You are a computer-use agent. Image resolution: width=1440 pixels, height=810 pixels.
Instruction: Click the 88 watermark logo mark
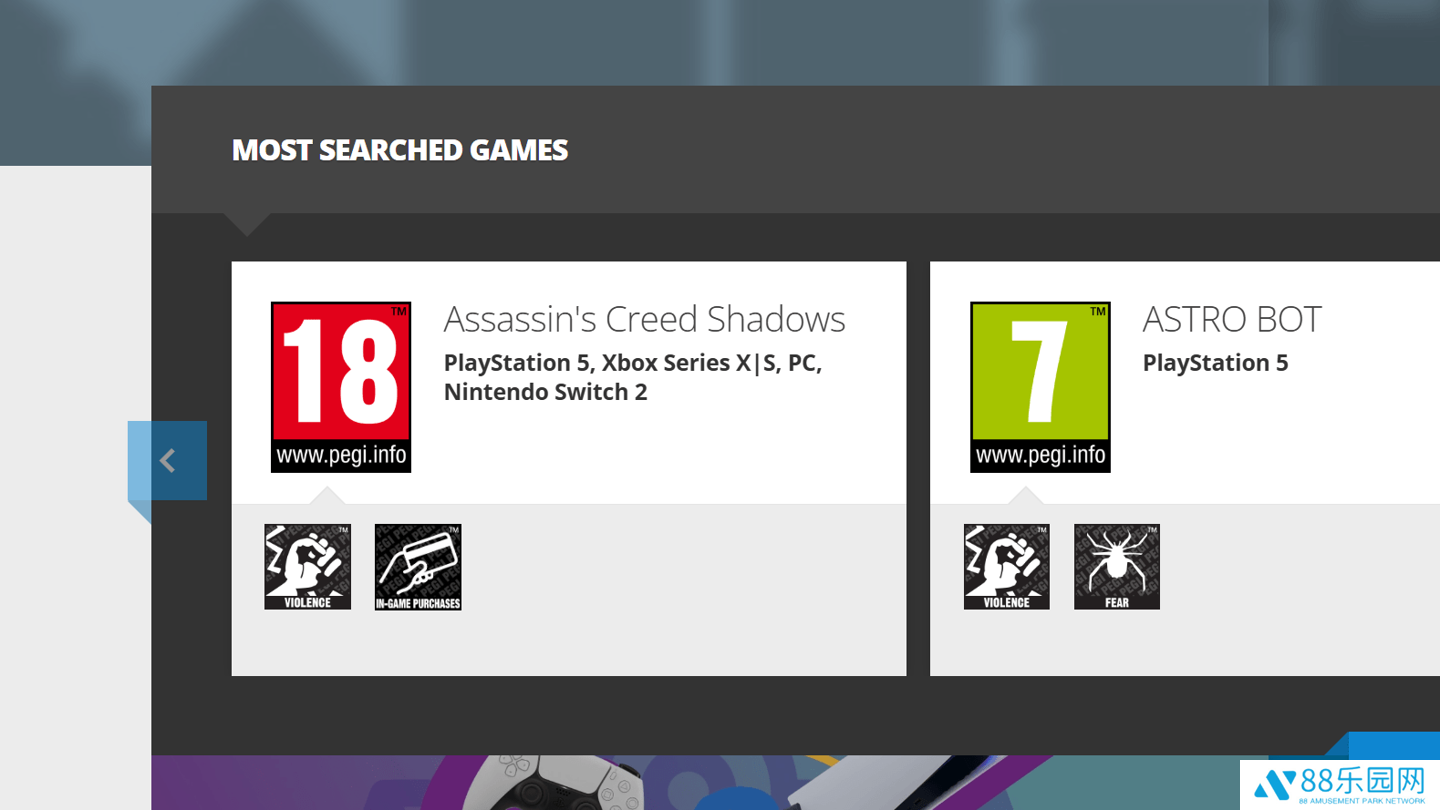1273,785
